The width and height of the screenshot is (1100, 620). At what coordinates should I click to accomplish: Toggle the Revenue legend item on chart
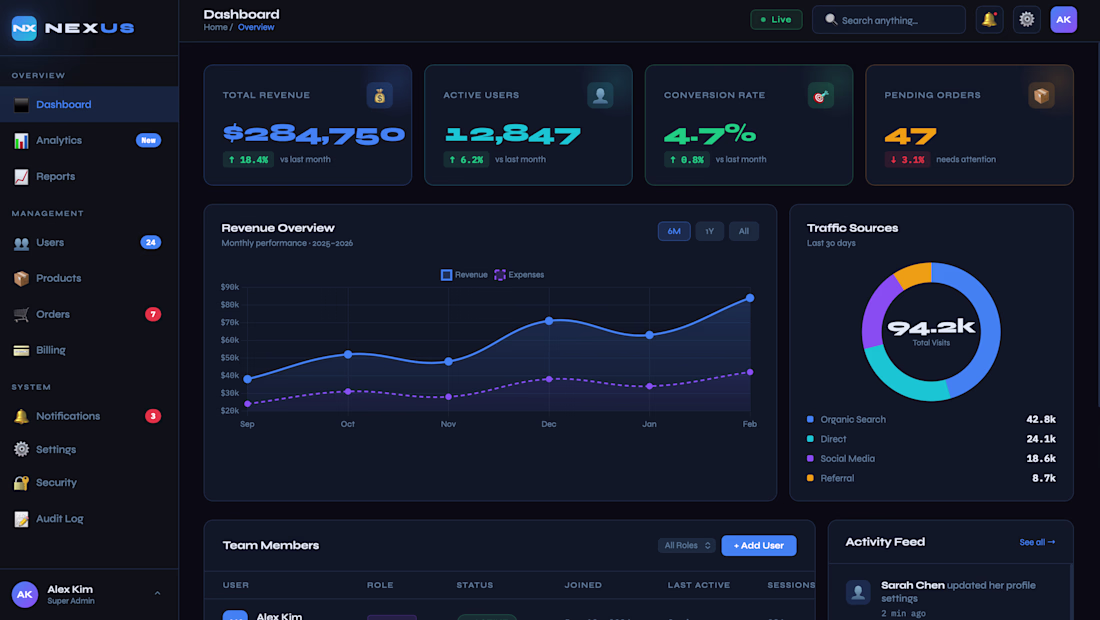pyautogui.click(x=464, y=275)
